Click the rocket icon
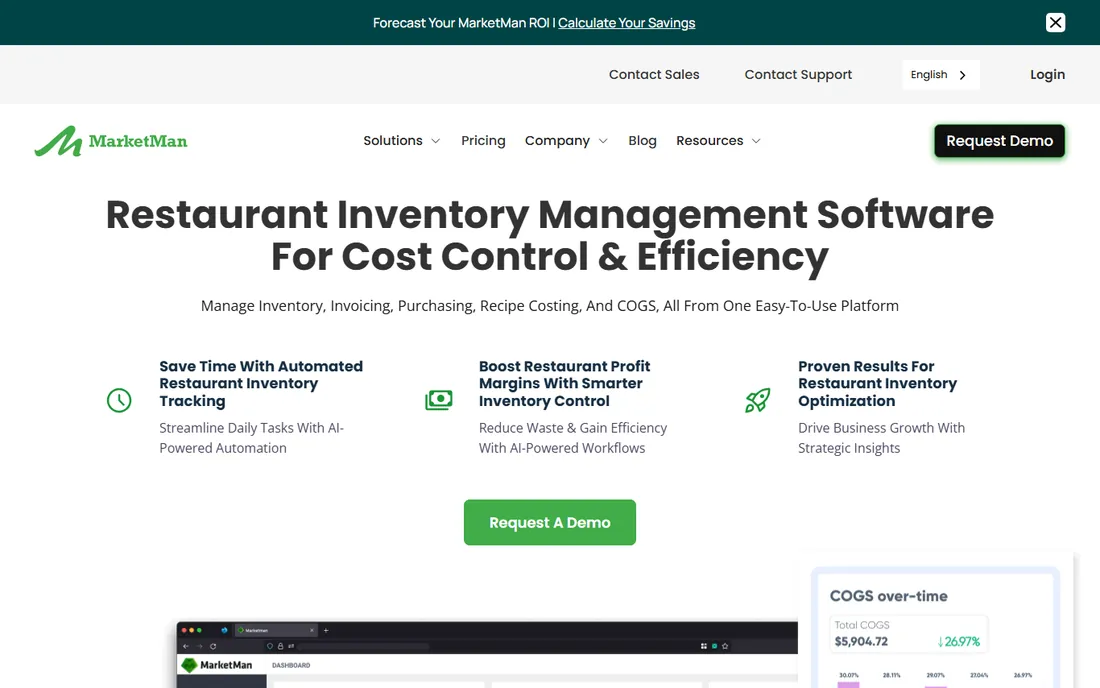1100x688 pixels. (x=758, y=400)
